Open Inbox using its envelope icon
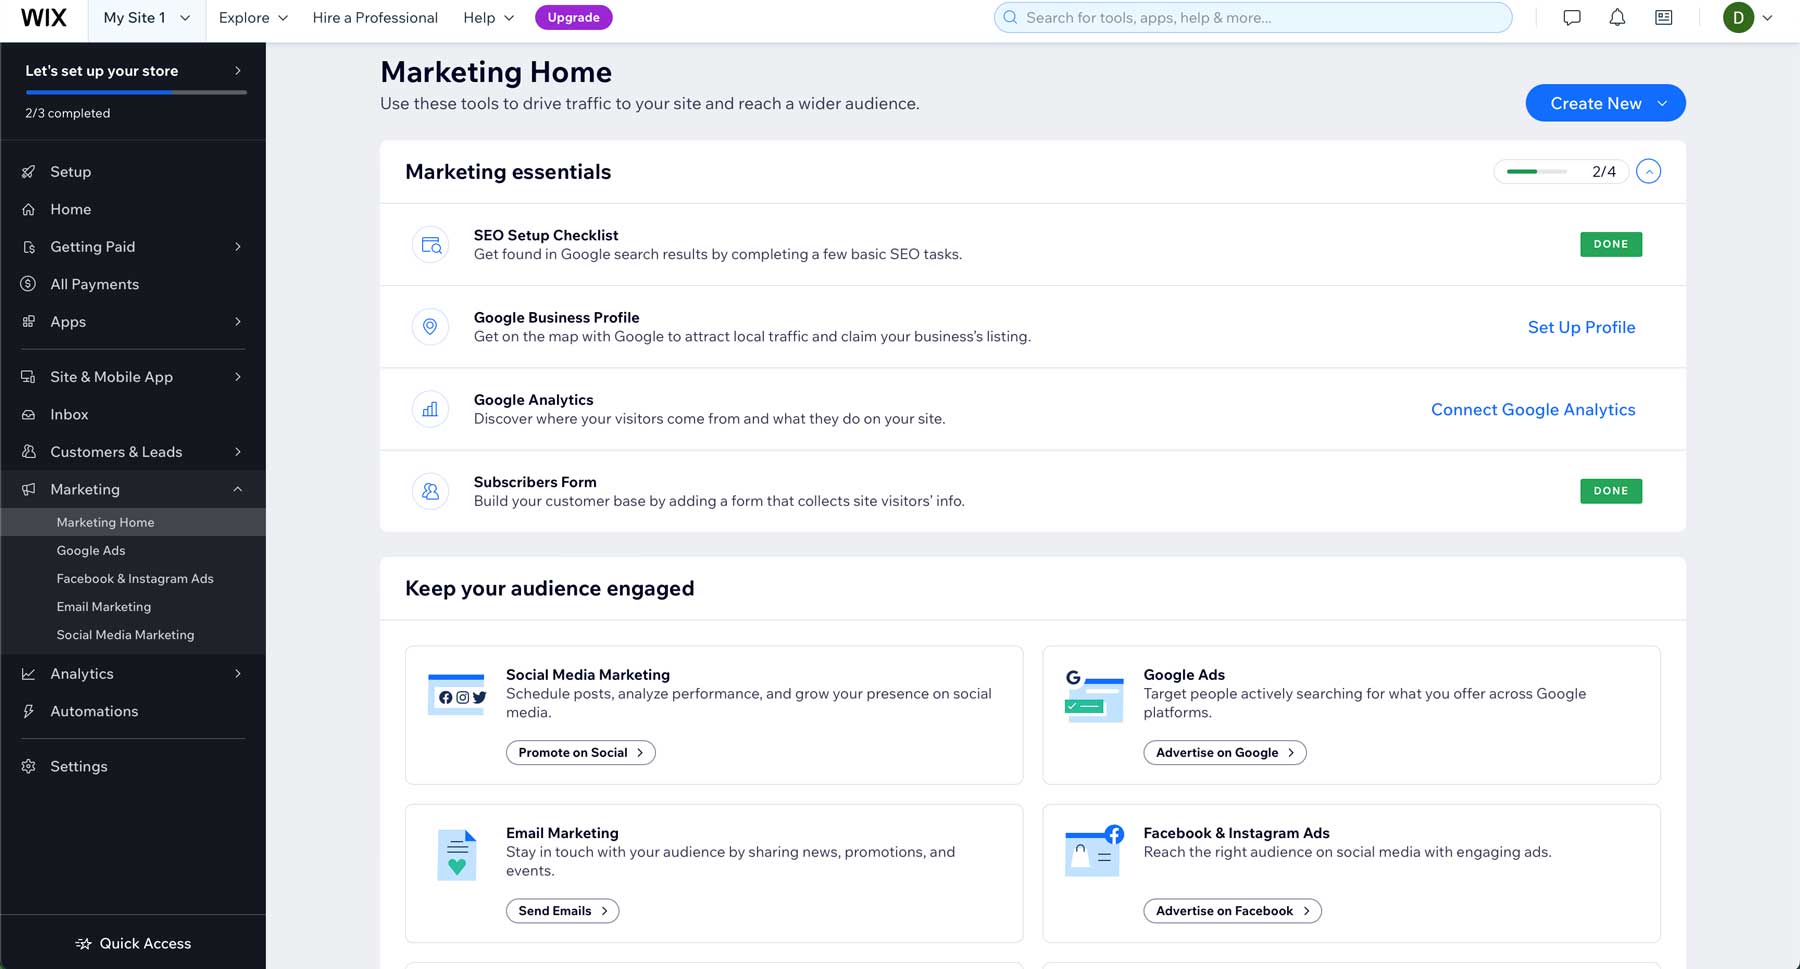The image size is (1800, 969). pyautogui.click(x=28, y=414)
